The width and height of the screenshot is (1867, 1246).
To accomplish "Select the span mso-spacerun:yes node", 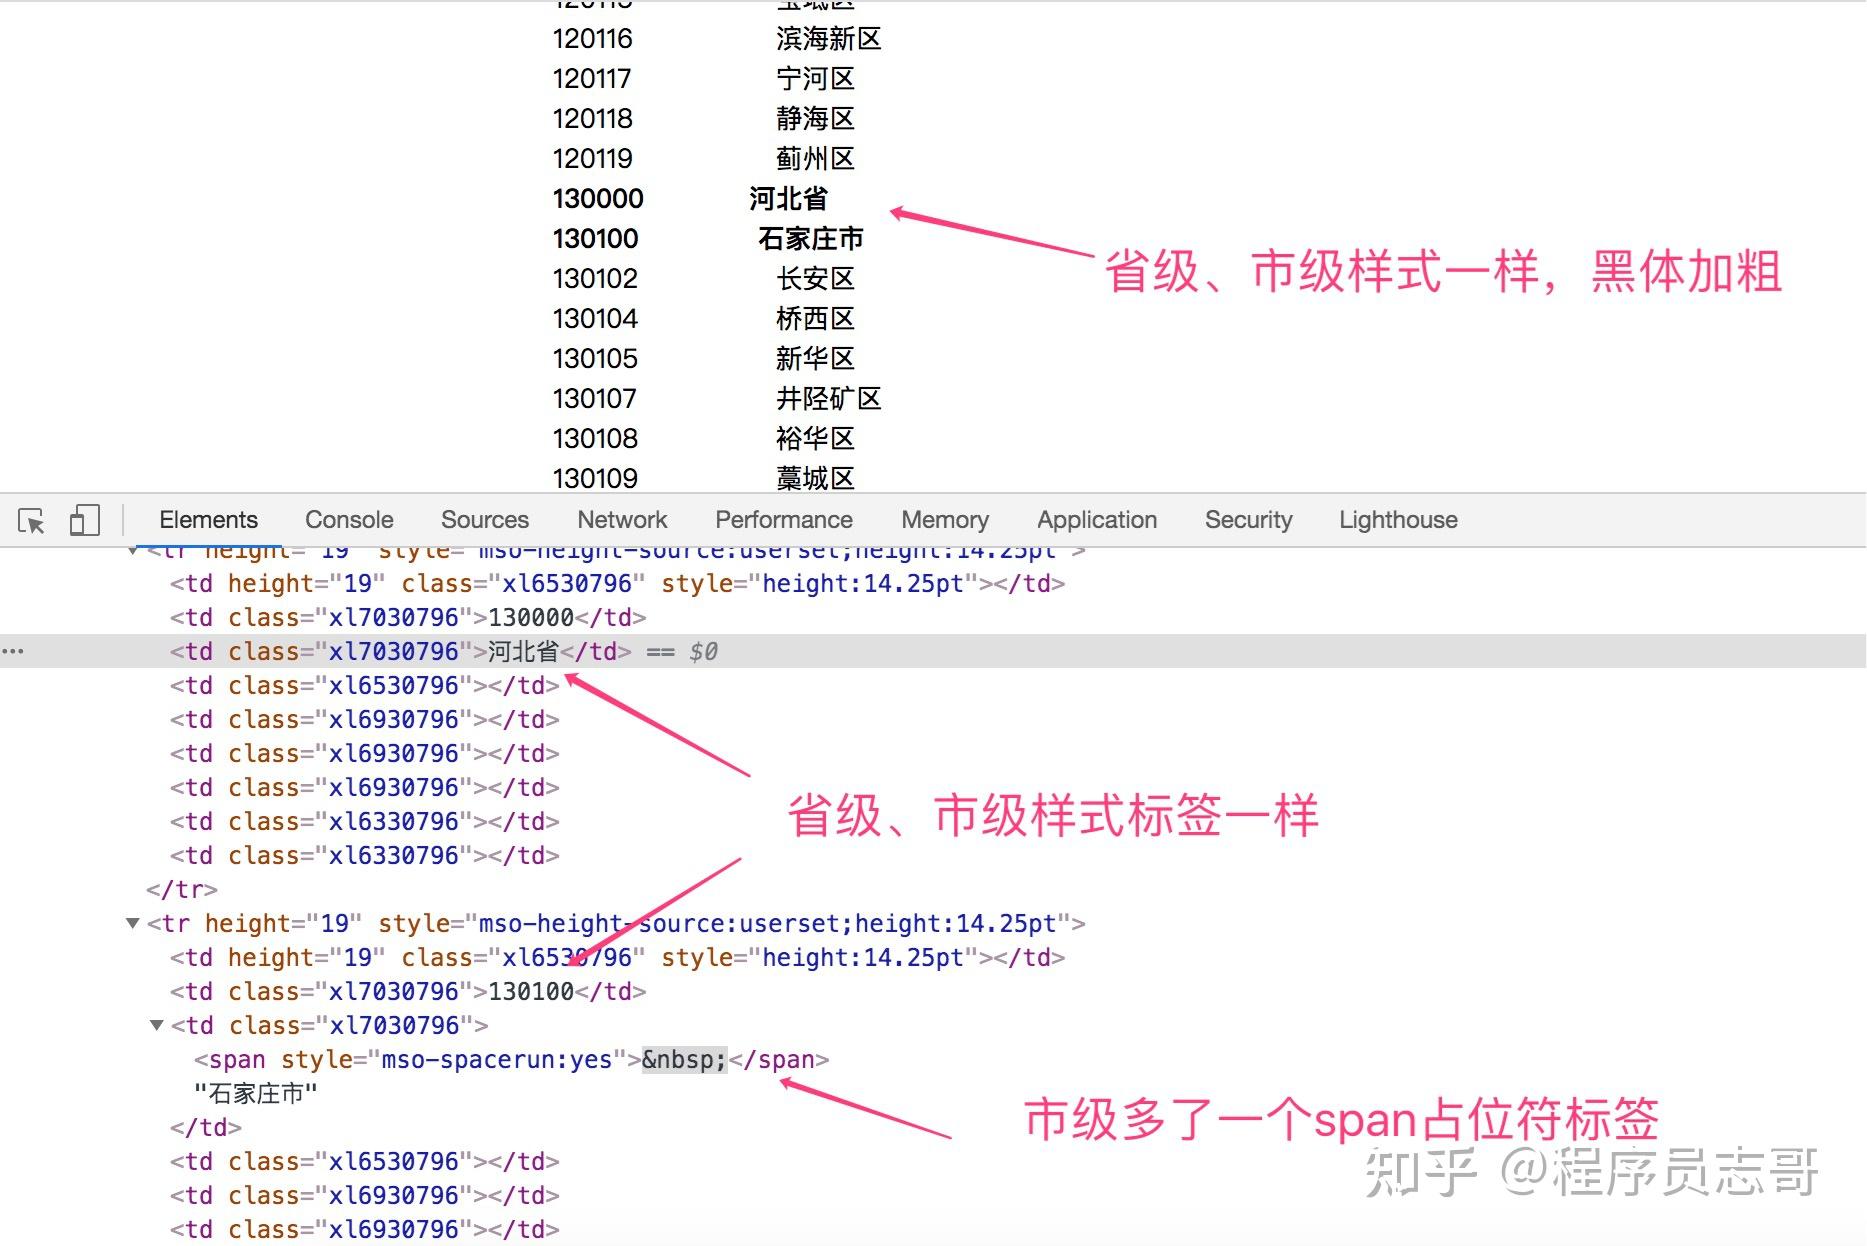I will pos(511,1059).
